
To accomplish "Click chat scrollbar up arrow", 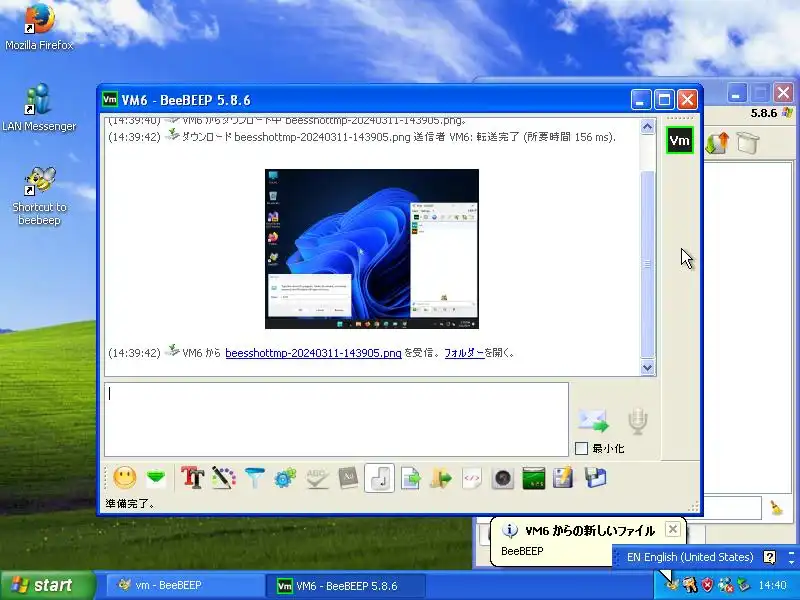I will (647, 127).
